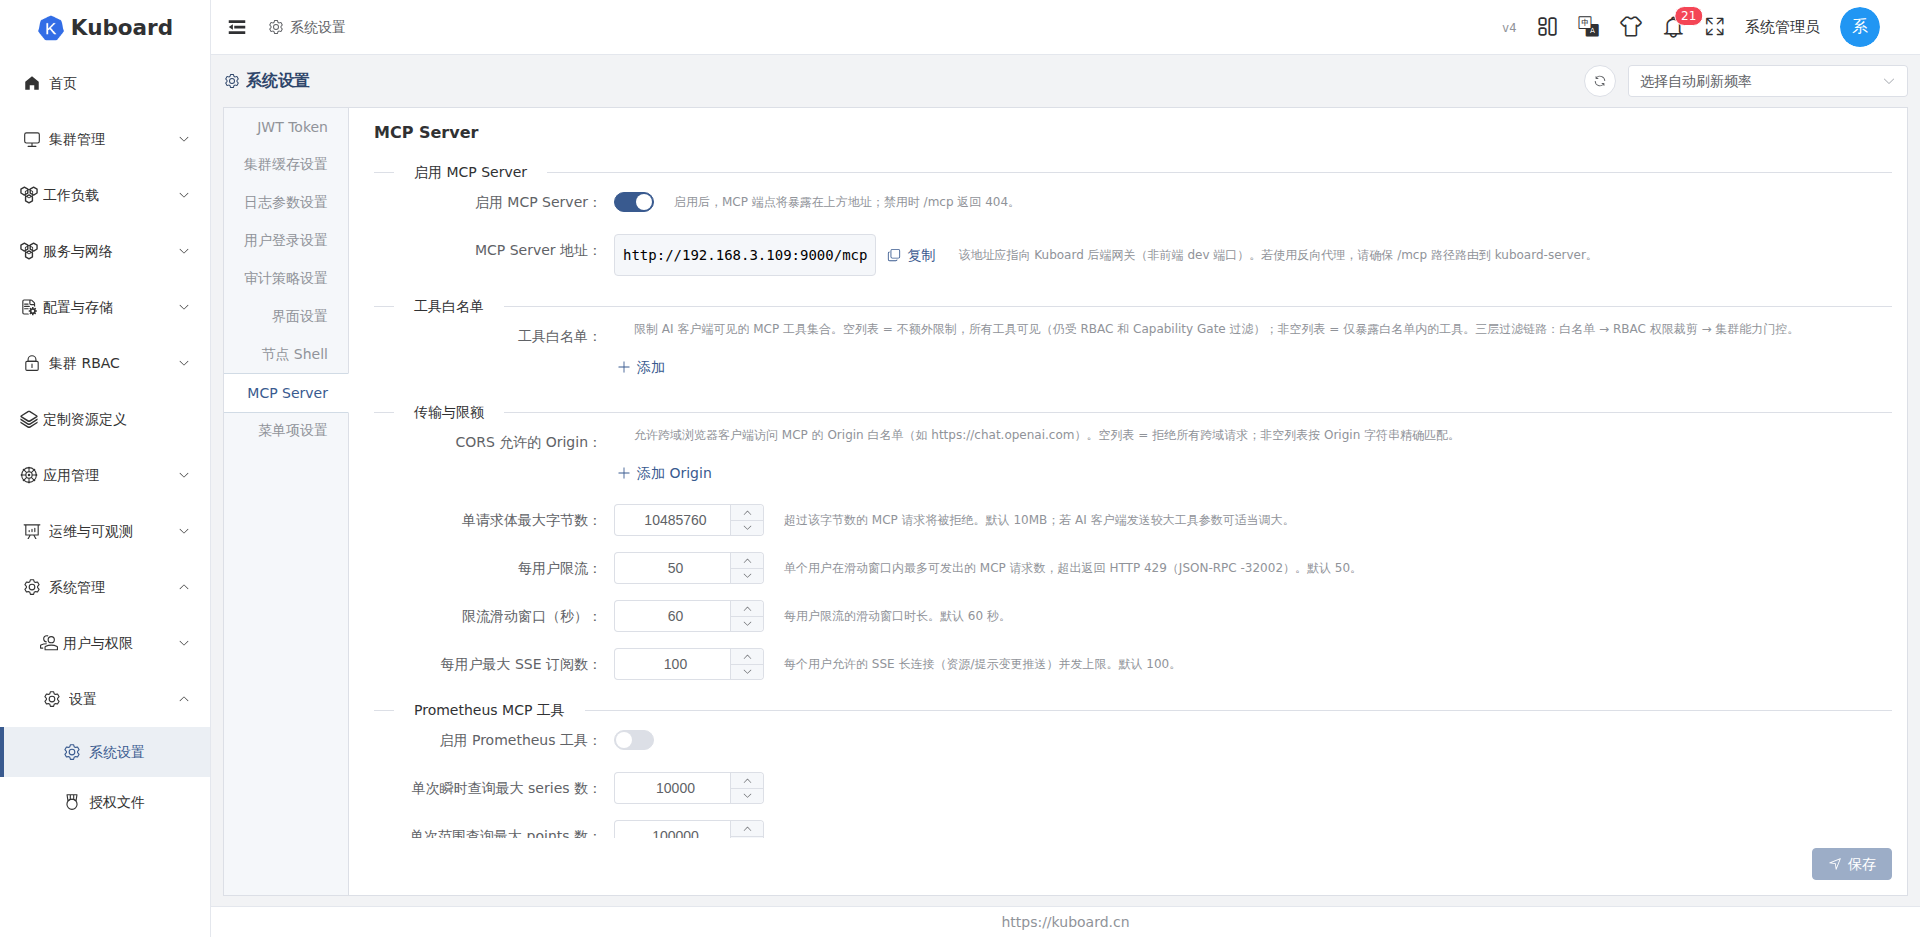The width and height of the screenshot is (1920, 937).
Task: Click the home icon in sidebar
Action: [32, 83]
